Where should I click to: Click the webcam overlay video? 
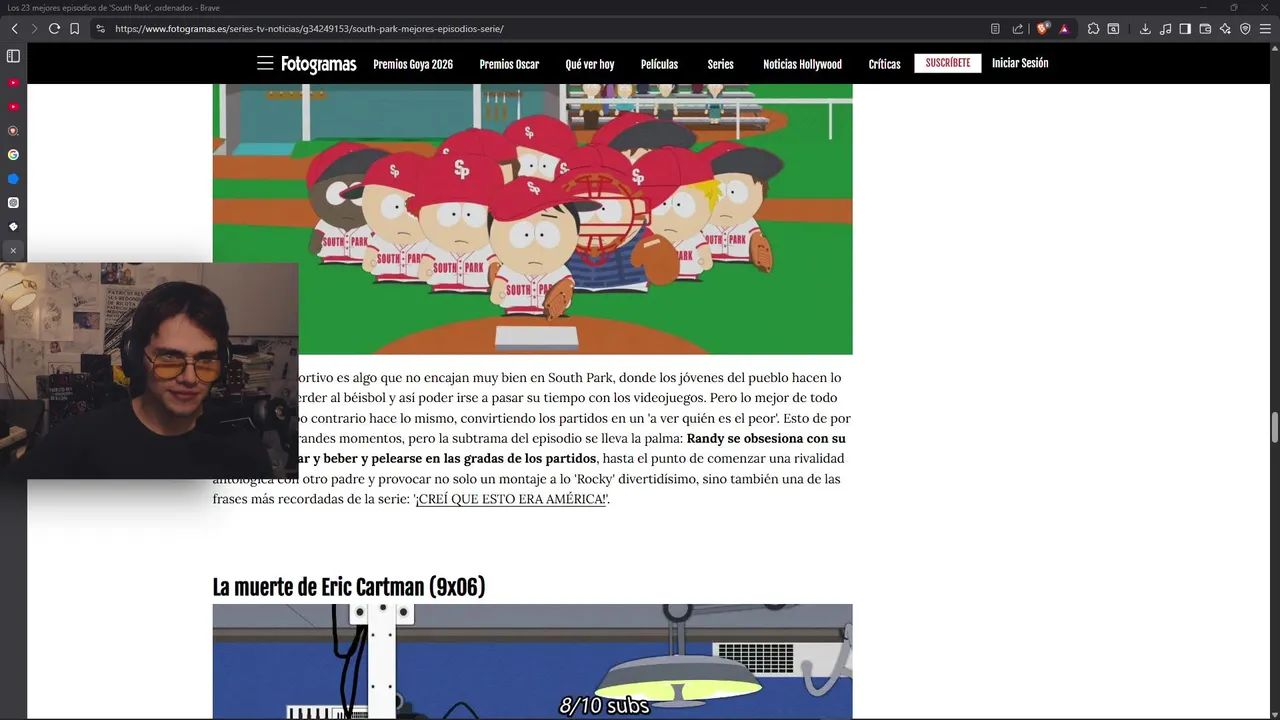149,371
